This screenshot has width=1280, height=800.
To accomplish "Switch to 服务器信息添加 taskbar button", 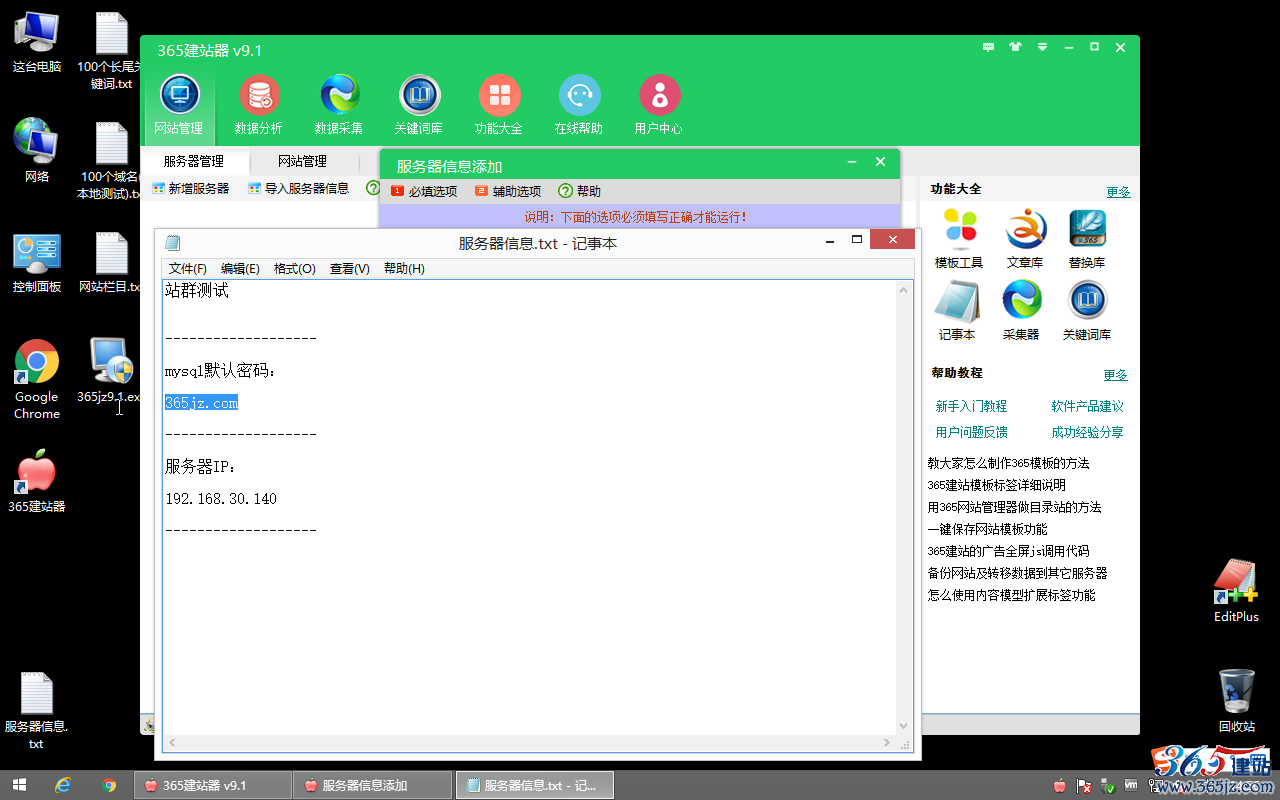I will pos(372,785).
